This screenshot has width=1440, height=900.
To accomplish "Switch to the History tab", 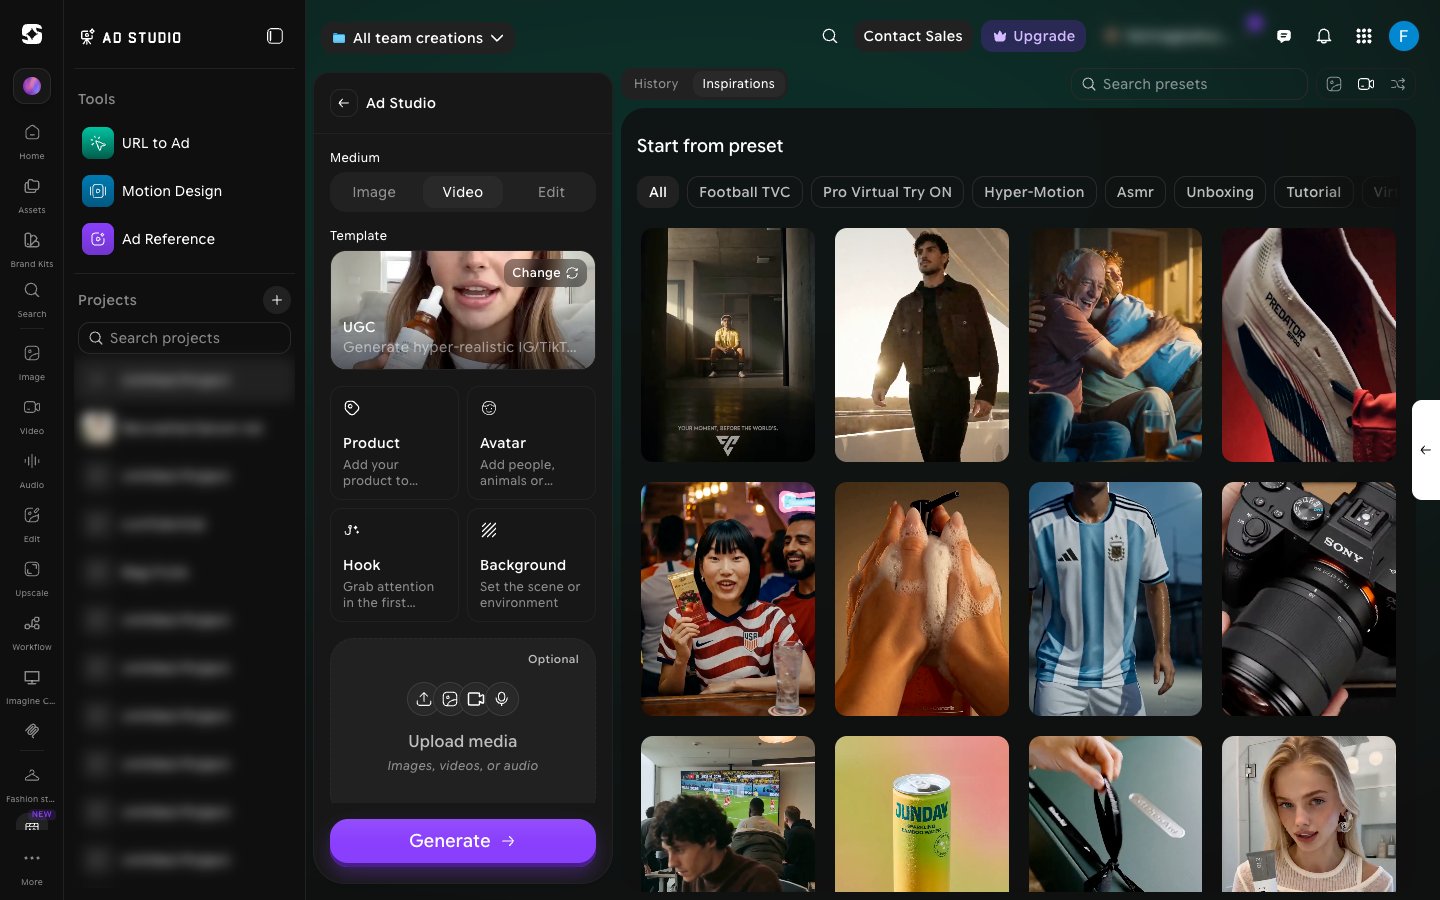I will 656,84.
